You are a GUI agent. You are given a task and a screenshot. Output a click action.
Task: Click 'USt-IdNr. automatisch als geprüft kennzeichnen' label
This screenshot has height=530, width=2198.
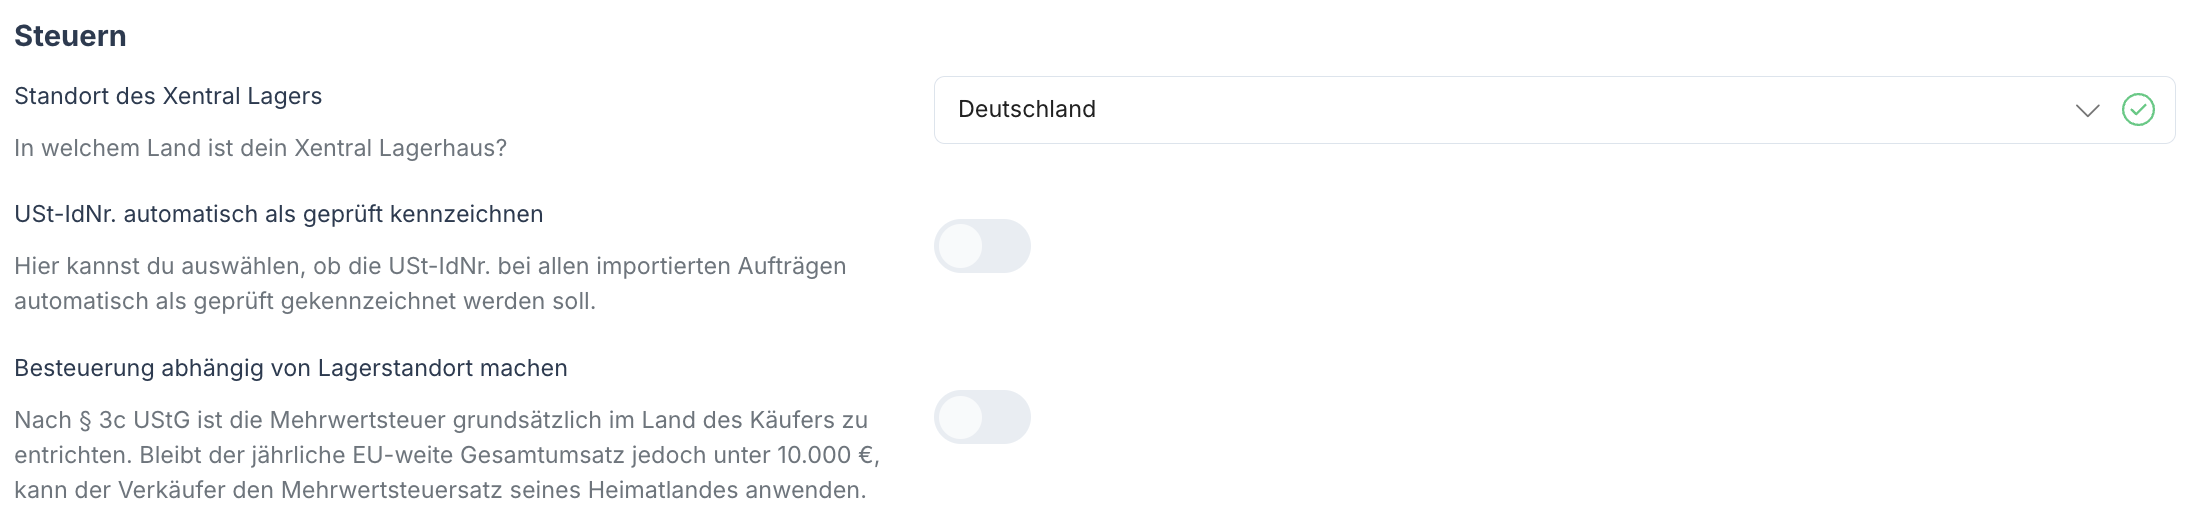point(278,214)
